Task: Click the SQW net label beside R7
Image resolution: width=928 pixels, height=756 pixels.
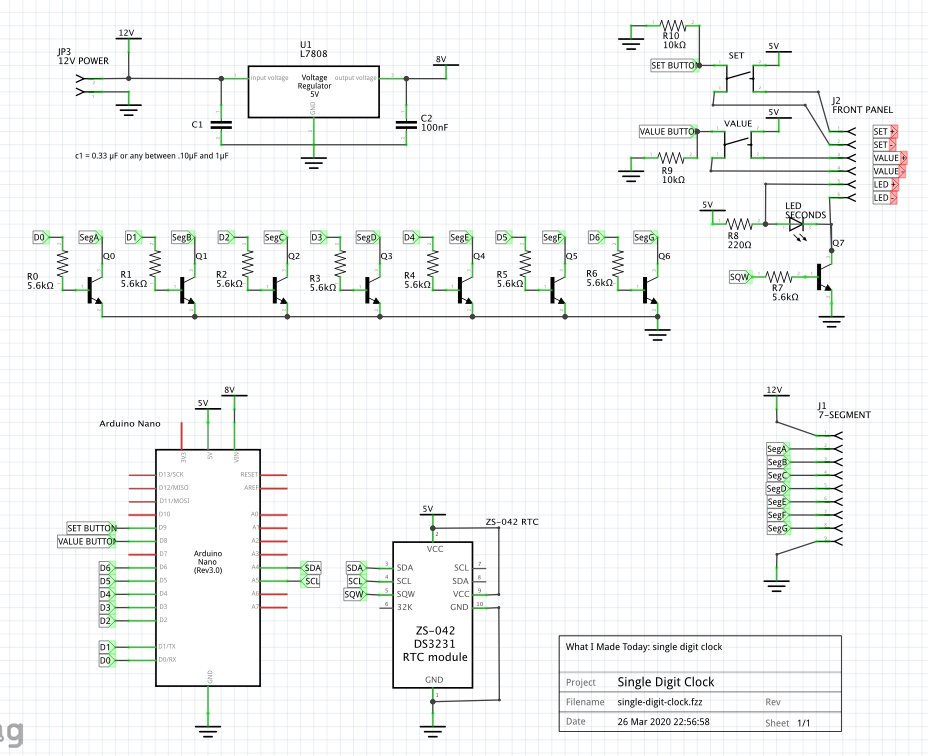Action: [740, 276]
